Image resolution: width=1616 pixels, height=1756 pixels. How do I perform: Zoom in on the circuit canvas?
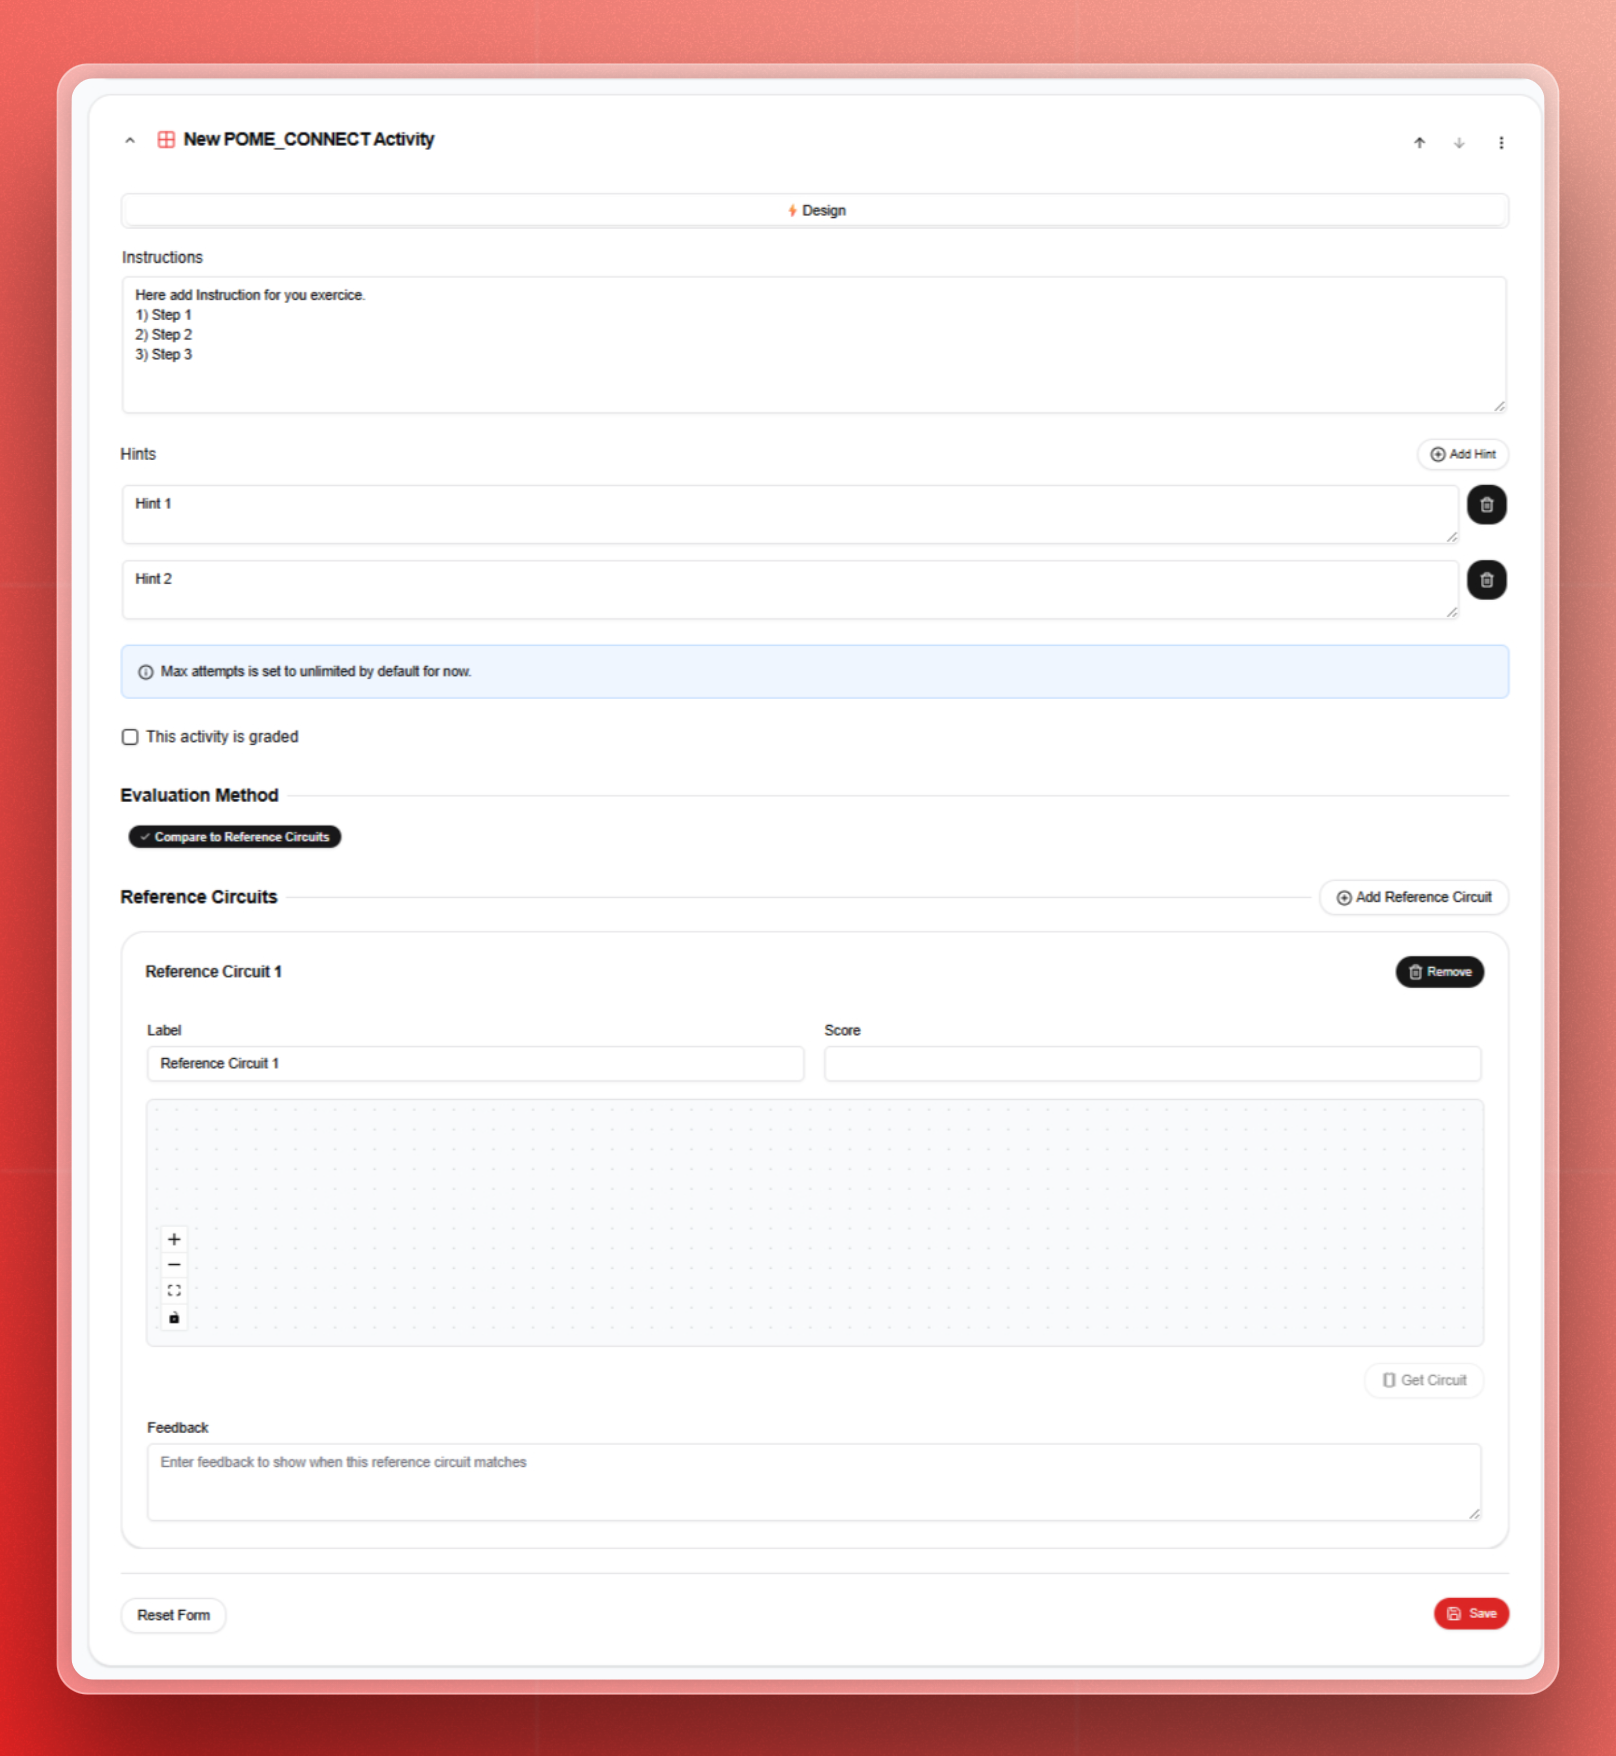[174, 1240]
